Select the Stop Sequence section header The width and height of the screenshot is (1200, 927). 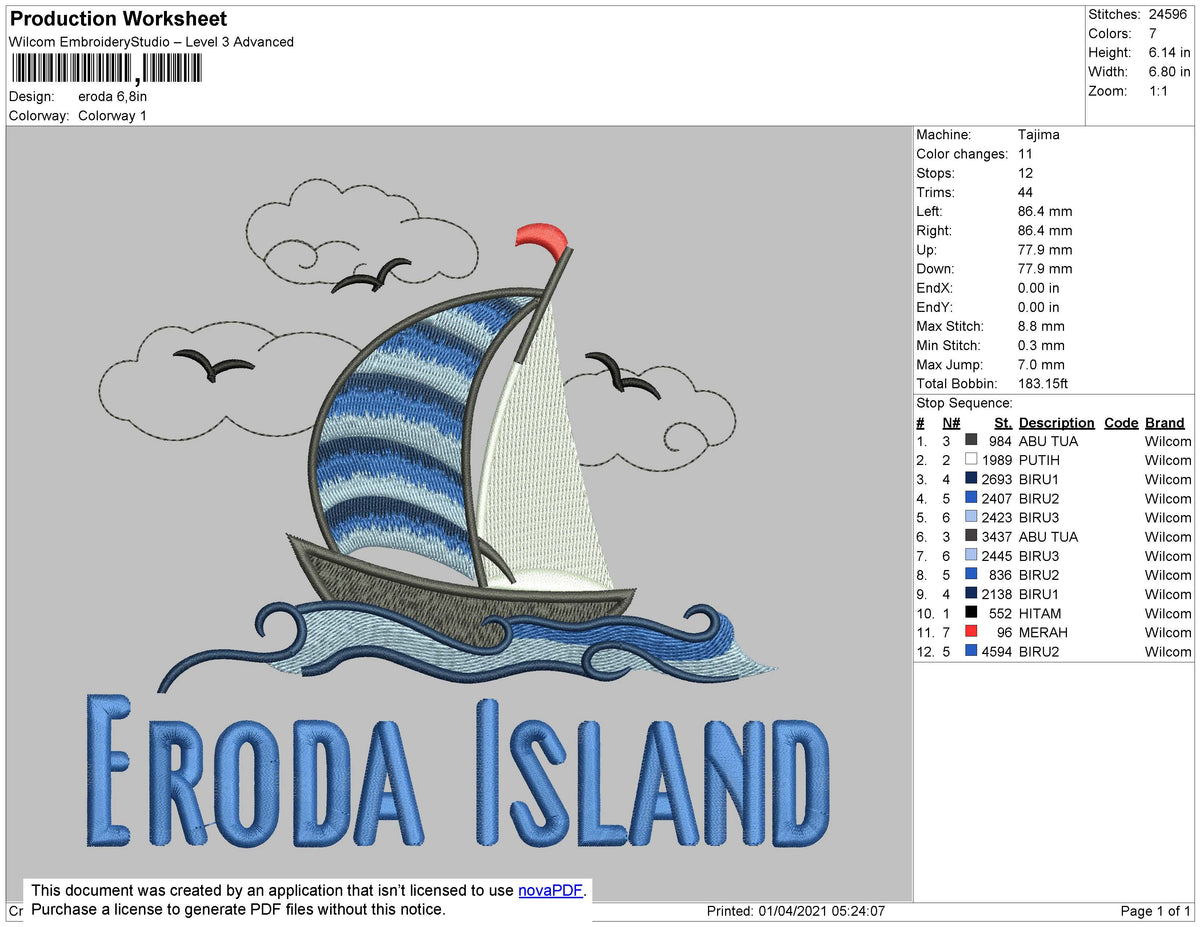[966, 403]
